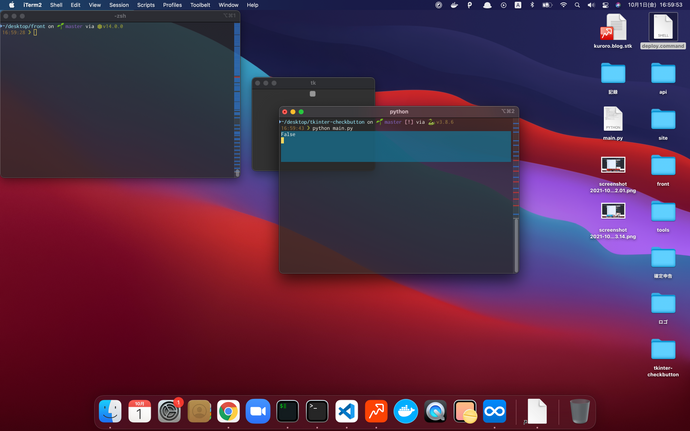Click the iTerm2 icon with green dollar prompt in the Dock
This screenshot has height=431, width=690.
coord(287,411)
